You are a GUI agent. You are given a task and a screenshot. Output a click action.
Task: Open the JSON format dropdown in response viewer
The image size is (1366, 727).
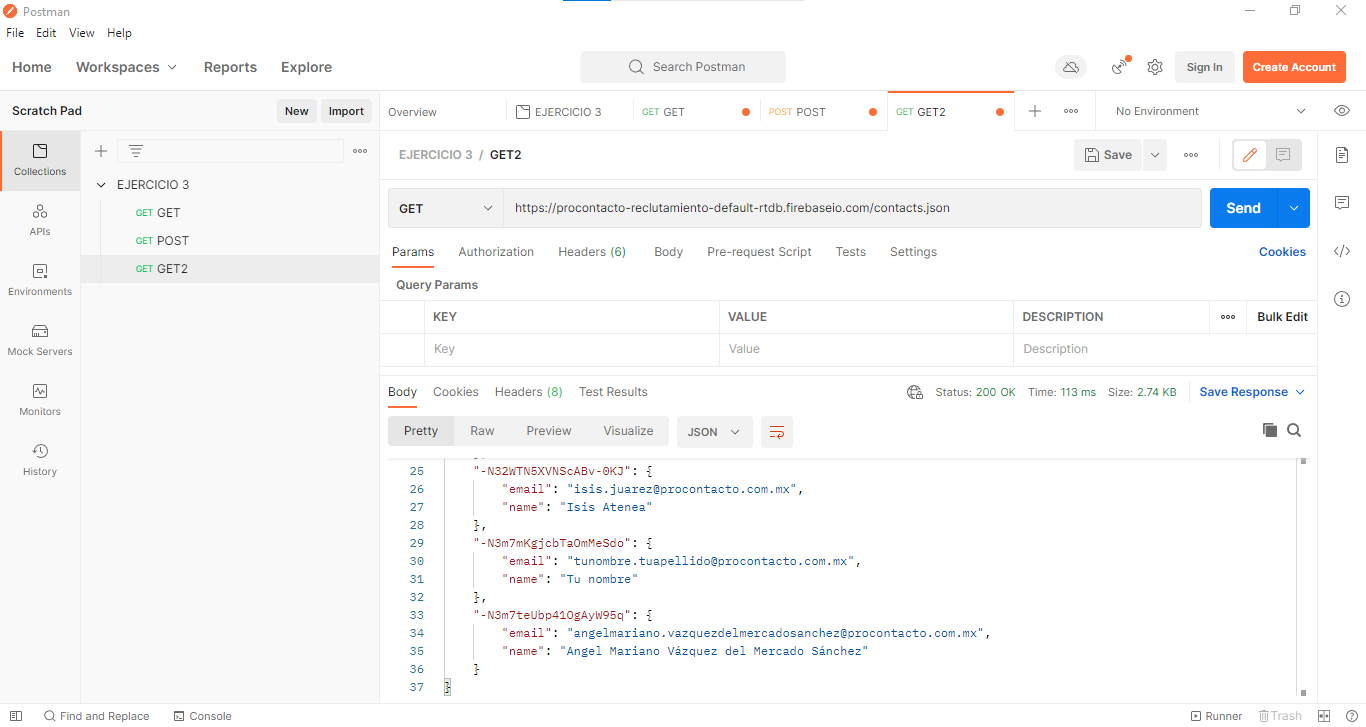pos(714,431)
